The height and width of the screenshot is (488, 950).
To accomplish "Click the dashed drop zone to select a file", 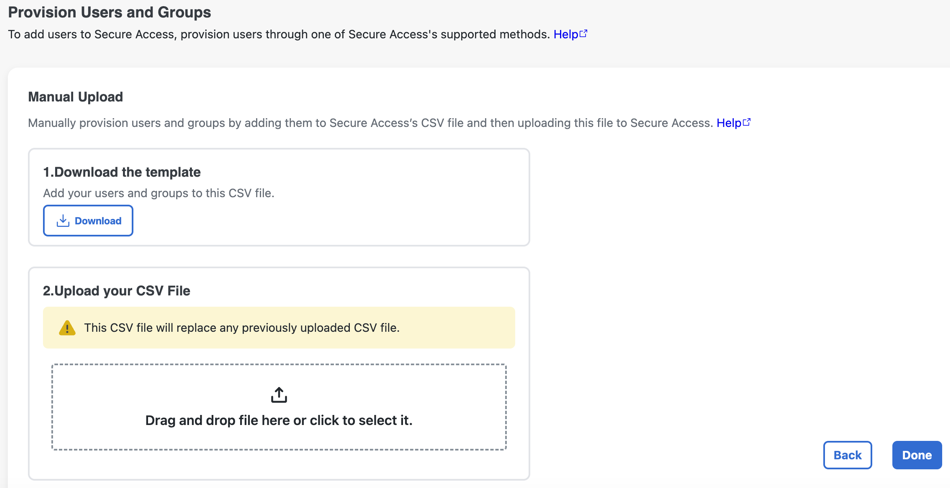I will click(279, 407).
